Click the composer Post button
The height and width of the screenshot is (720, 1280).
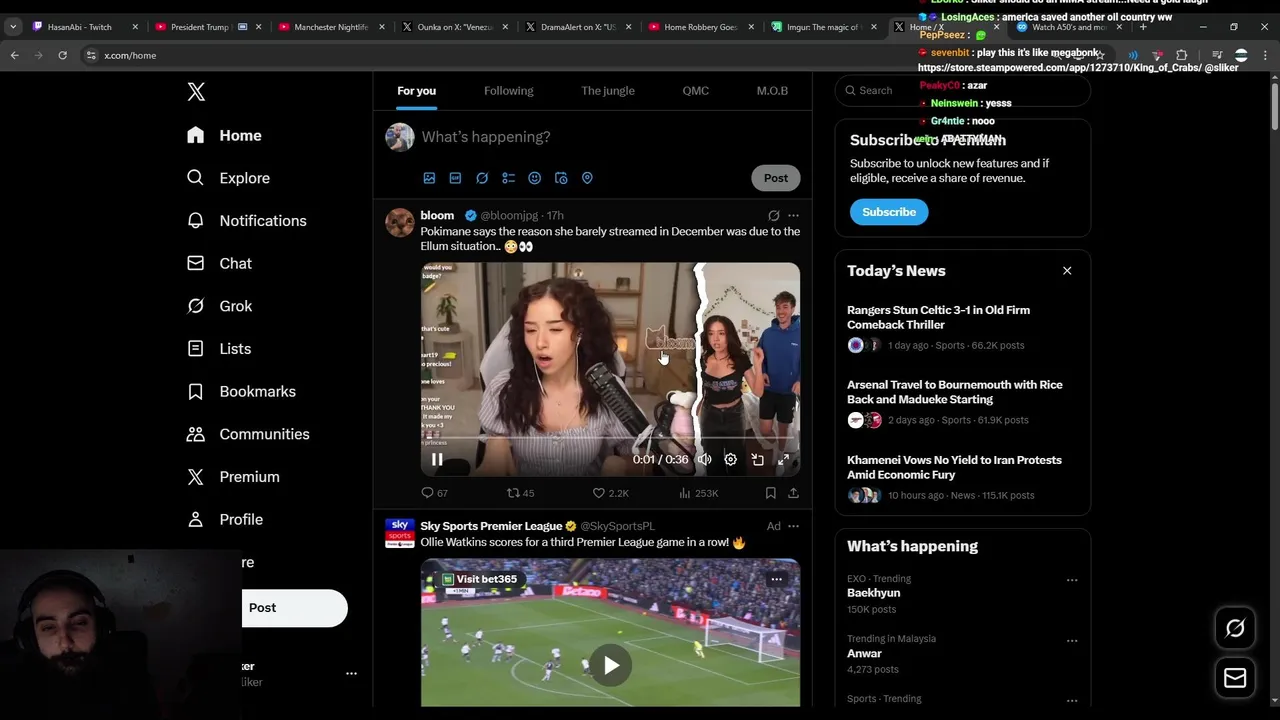776,178
